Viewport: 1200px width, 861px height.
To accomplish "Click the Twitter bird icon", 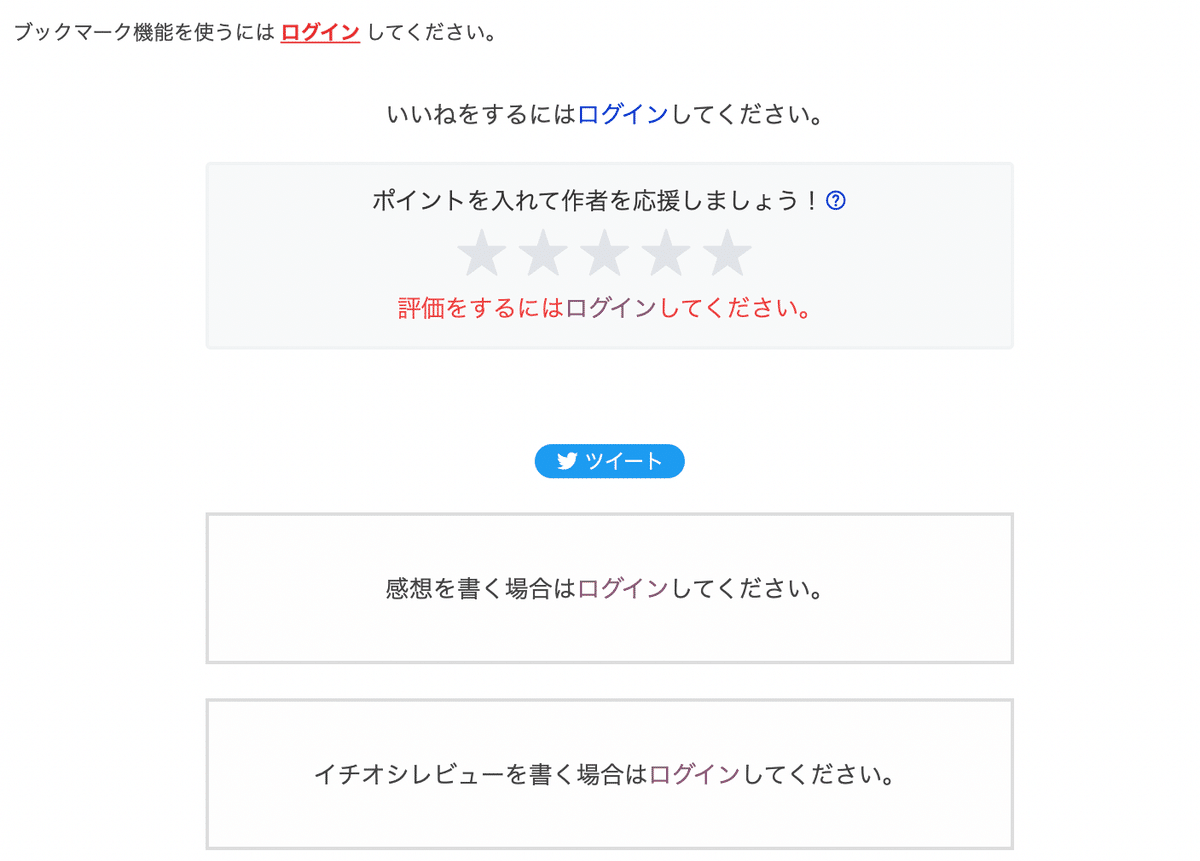I will [568, 461].
